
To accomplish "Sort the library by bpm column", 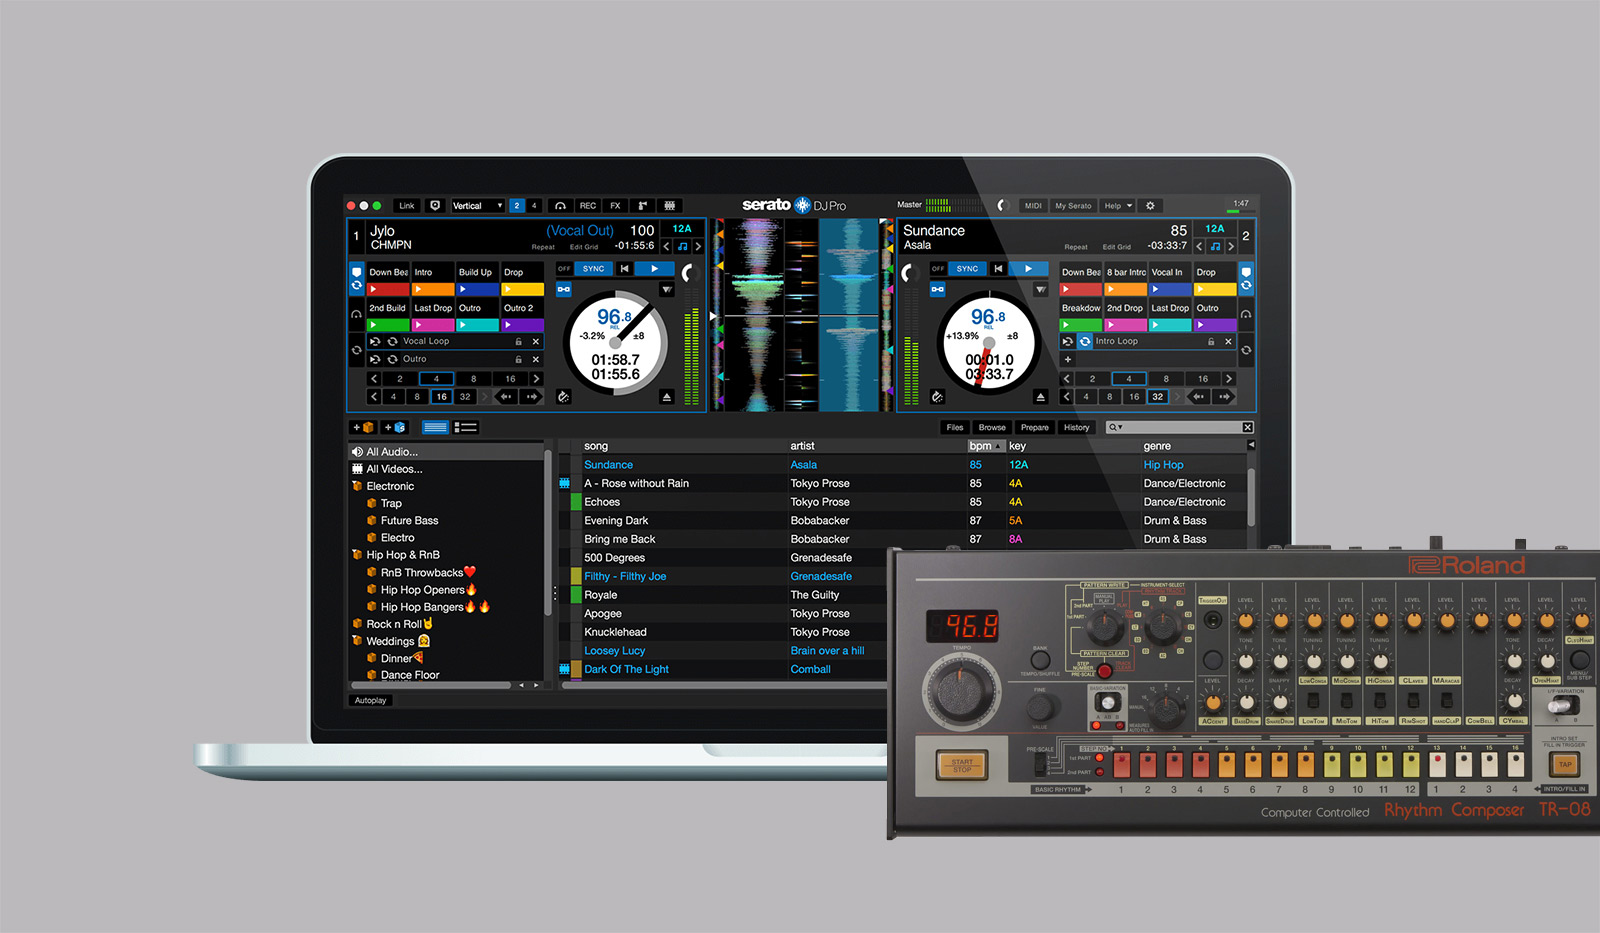I will (985, 446).
